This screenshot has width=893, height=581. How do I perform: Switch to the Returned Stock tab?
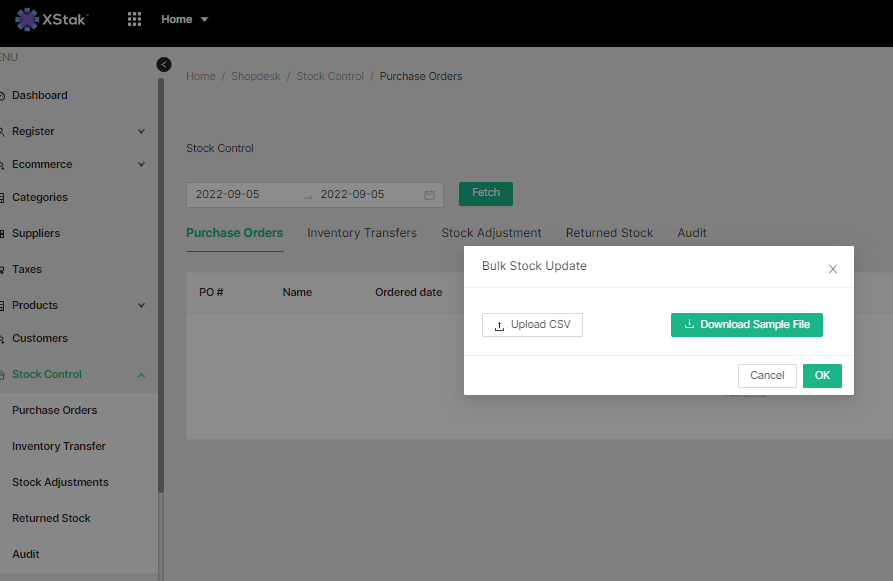(x=609, y=233)
